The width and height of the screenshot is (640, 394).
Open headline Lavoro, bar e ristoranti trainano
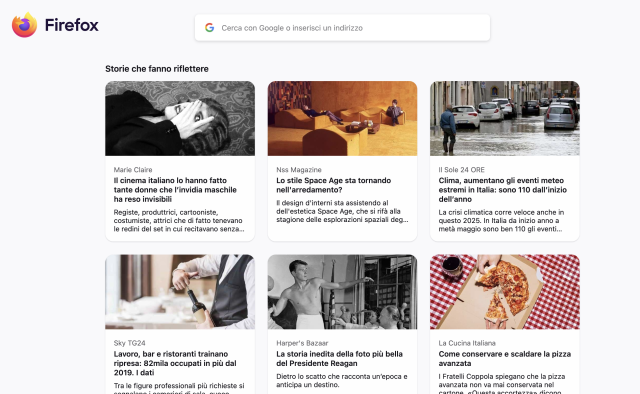click(x=175, y=363)
